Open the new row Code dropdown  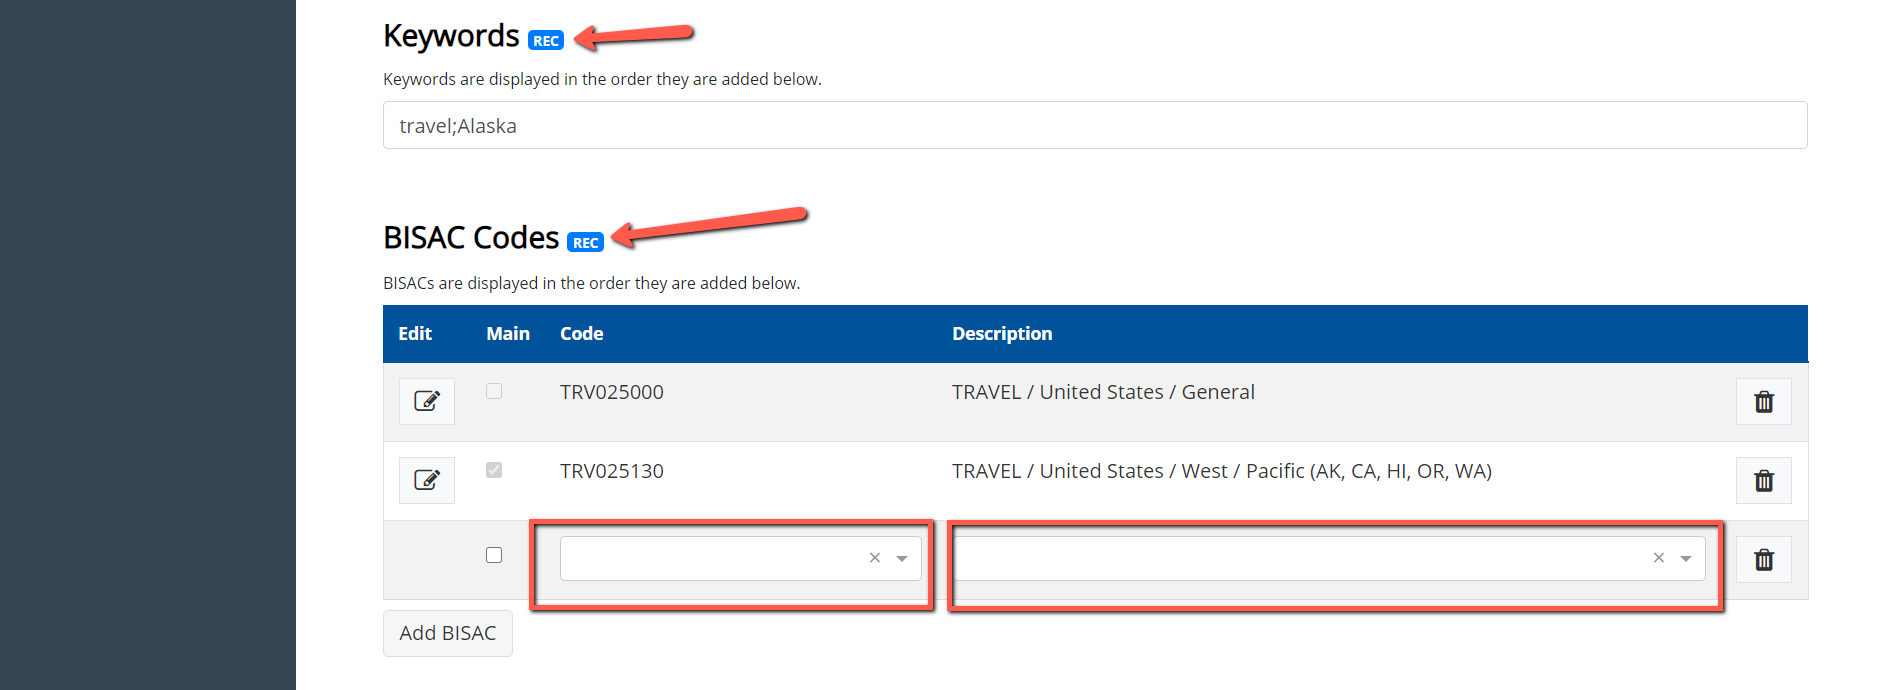[x=712, y=558]
